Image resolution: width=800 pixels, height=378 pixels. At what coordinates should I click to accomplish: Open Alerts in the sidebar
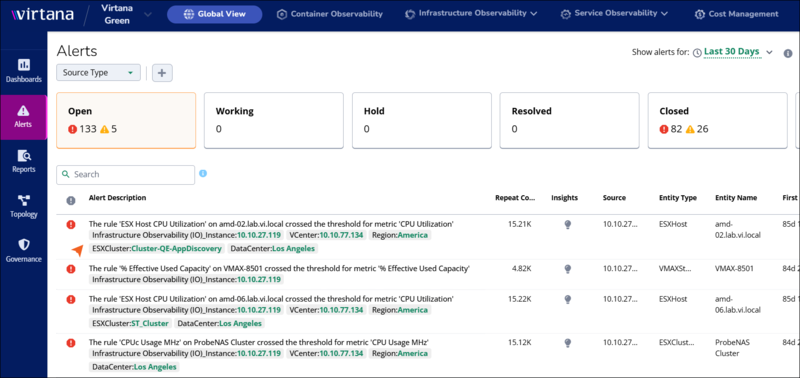(23, 117)
